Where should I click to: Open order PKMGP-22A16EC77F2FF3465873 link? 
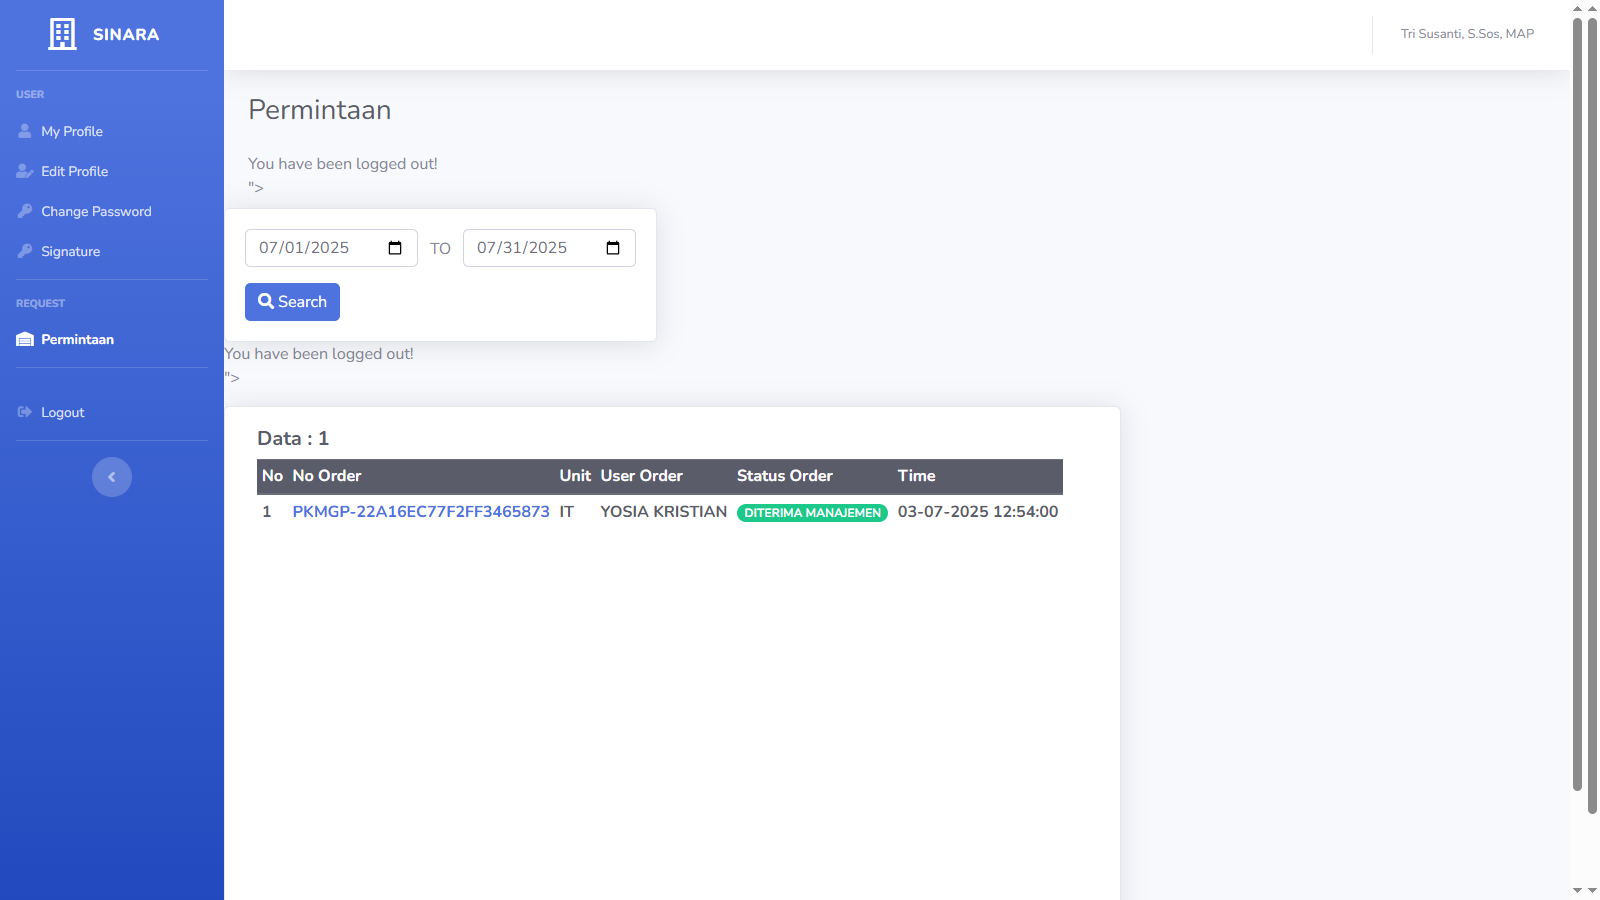pyautogui.click(x=421, y=512)
